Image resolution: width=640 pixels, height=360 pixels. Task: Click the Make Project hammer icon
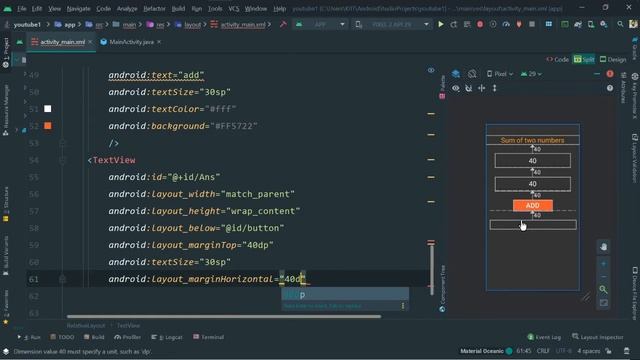[283, 24]
